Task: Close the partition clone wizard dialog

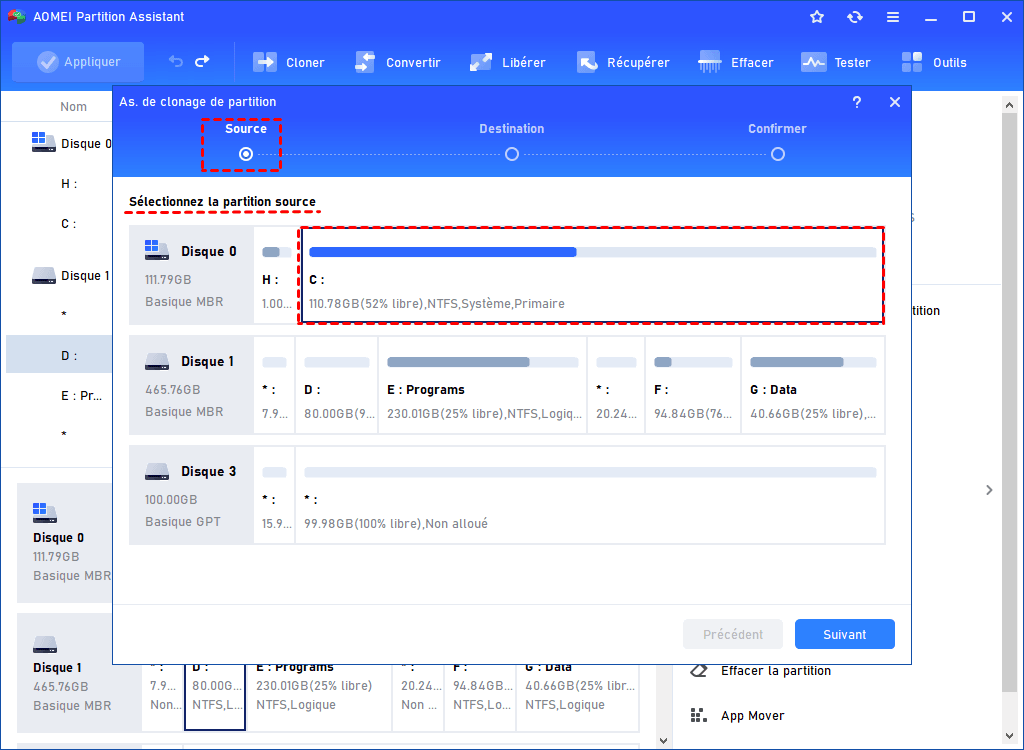Action: [895, 102]
